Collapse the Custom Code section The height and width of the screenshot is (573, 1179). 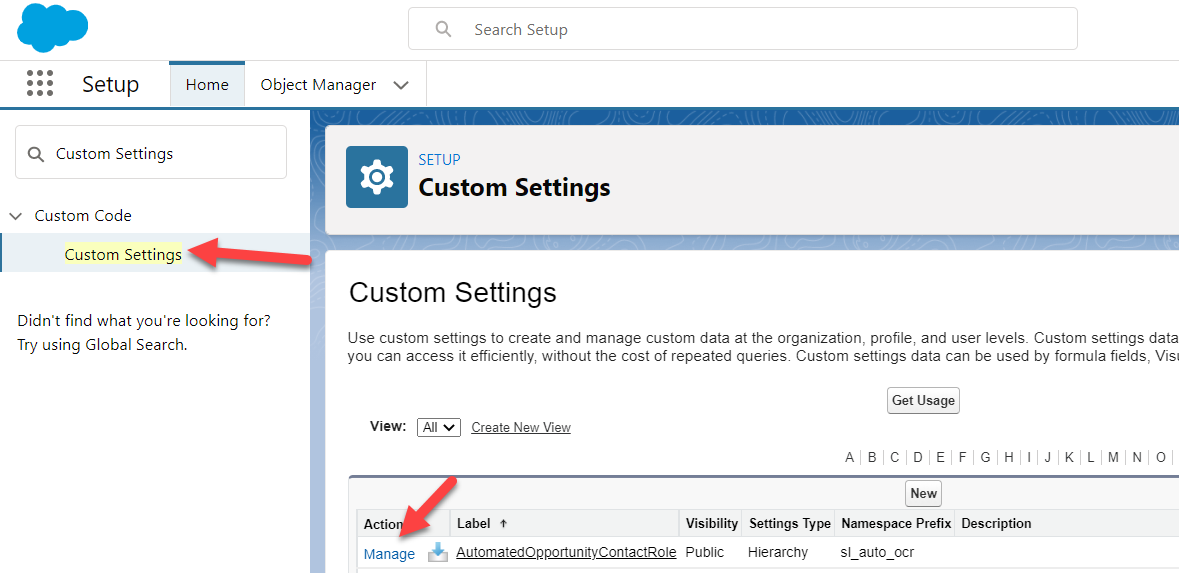click(x=16, y=217)
